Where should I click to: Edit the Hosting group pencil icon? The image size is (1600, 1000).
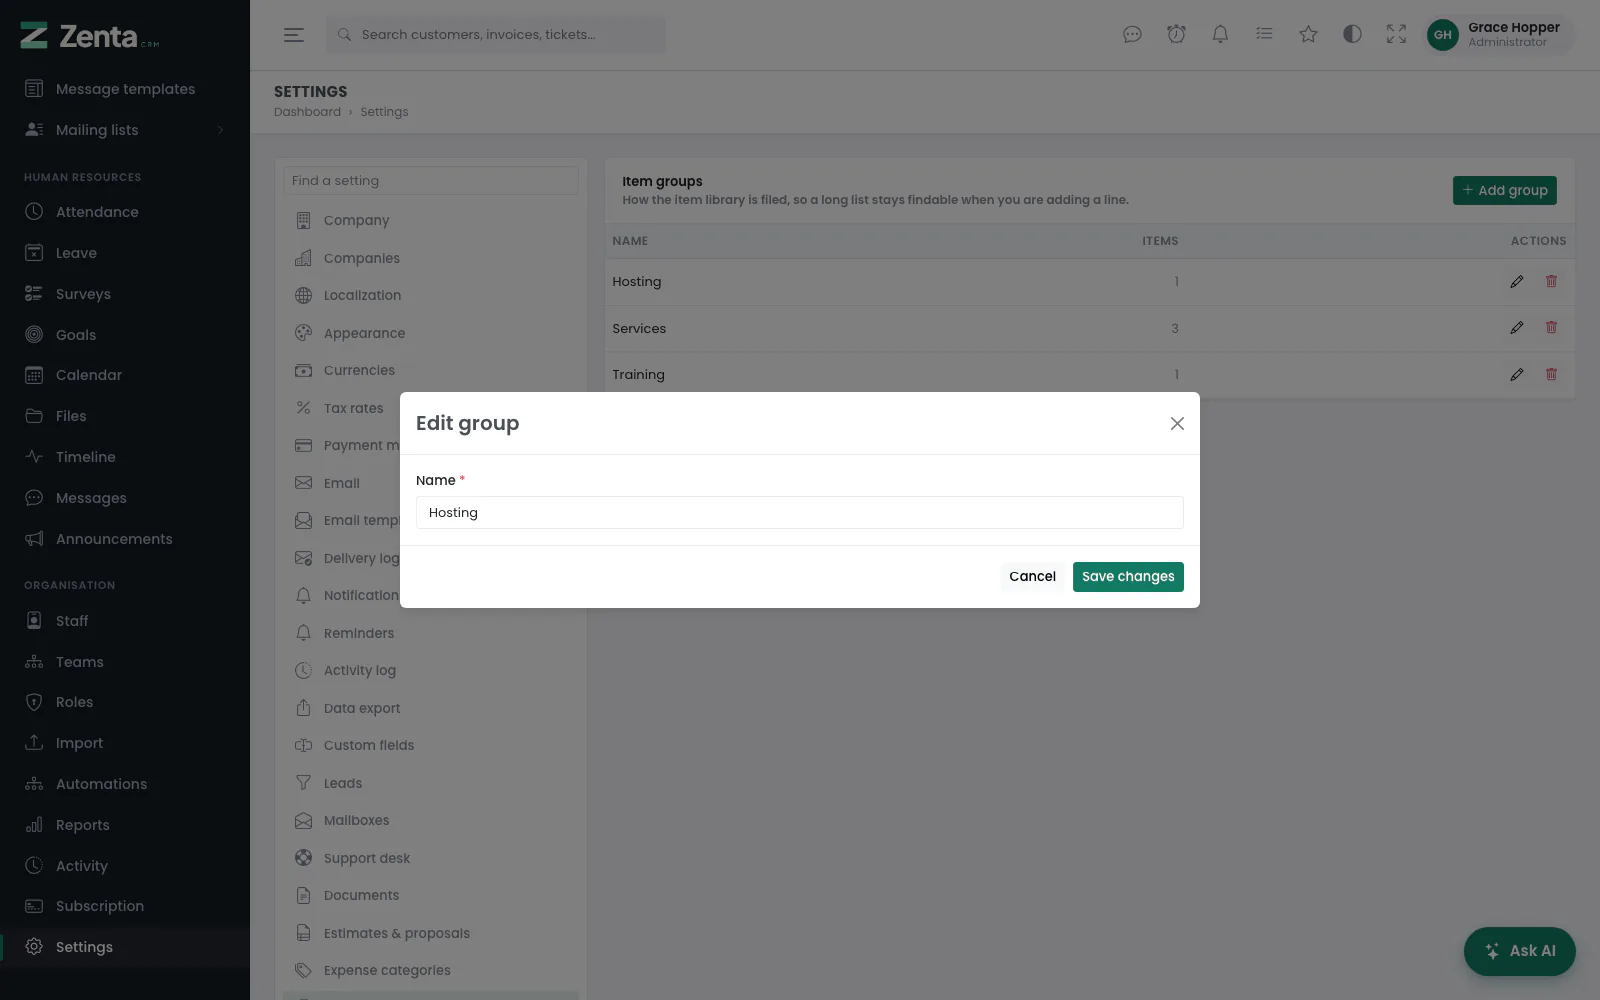[1517, 282]
